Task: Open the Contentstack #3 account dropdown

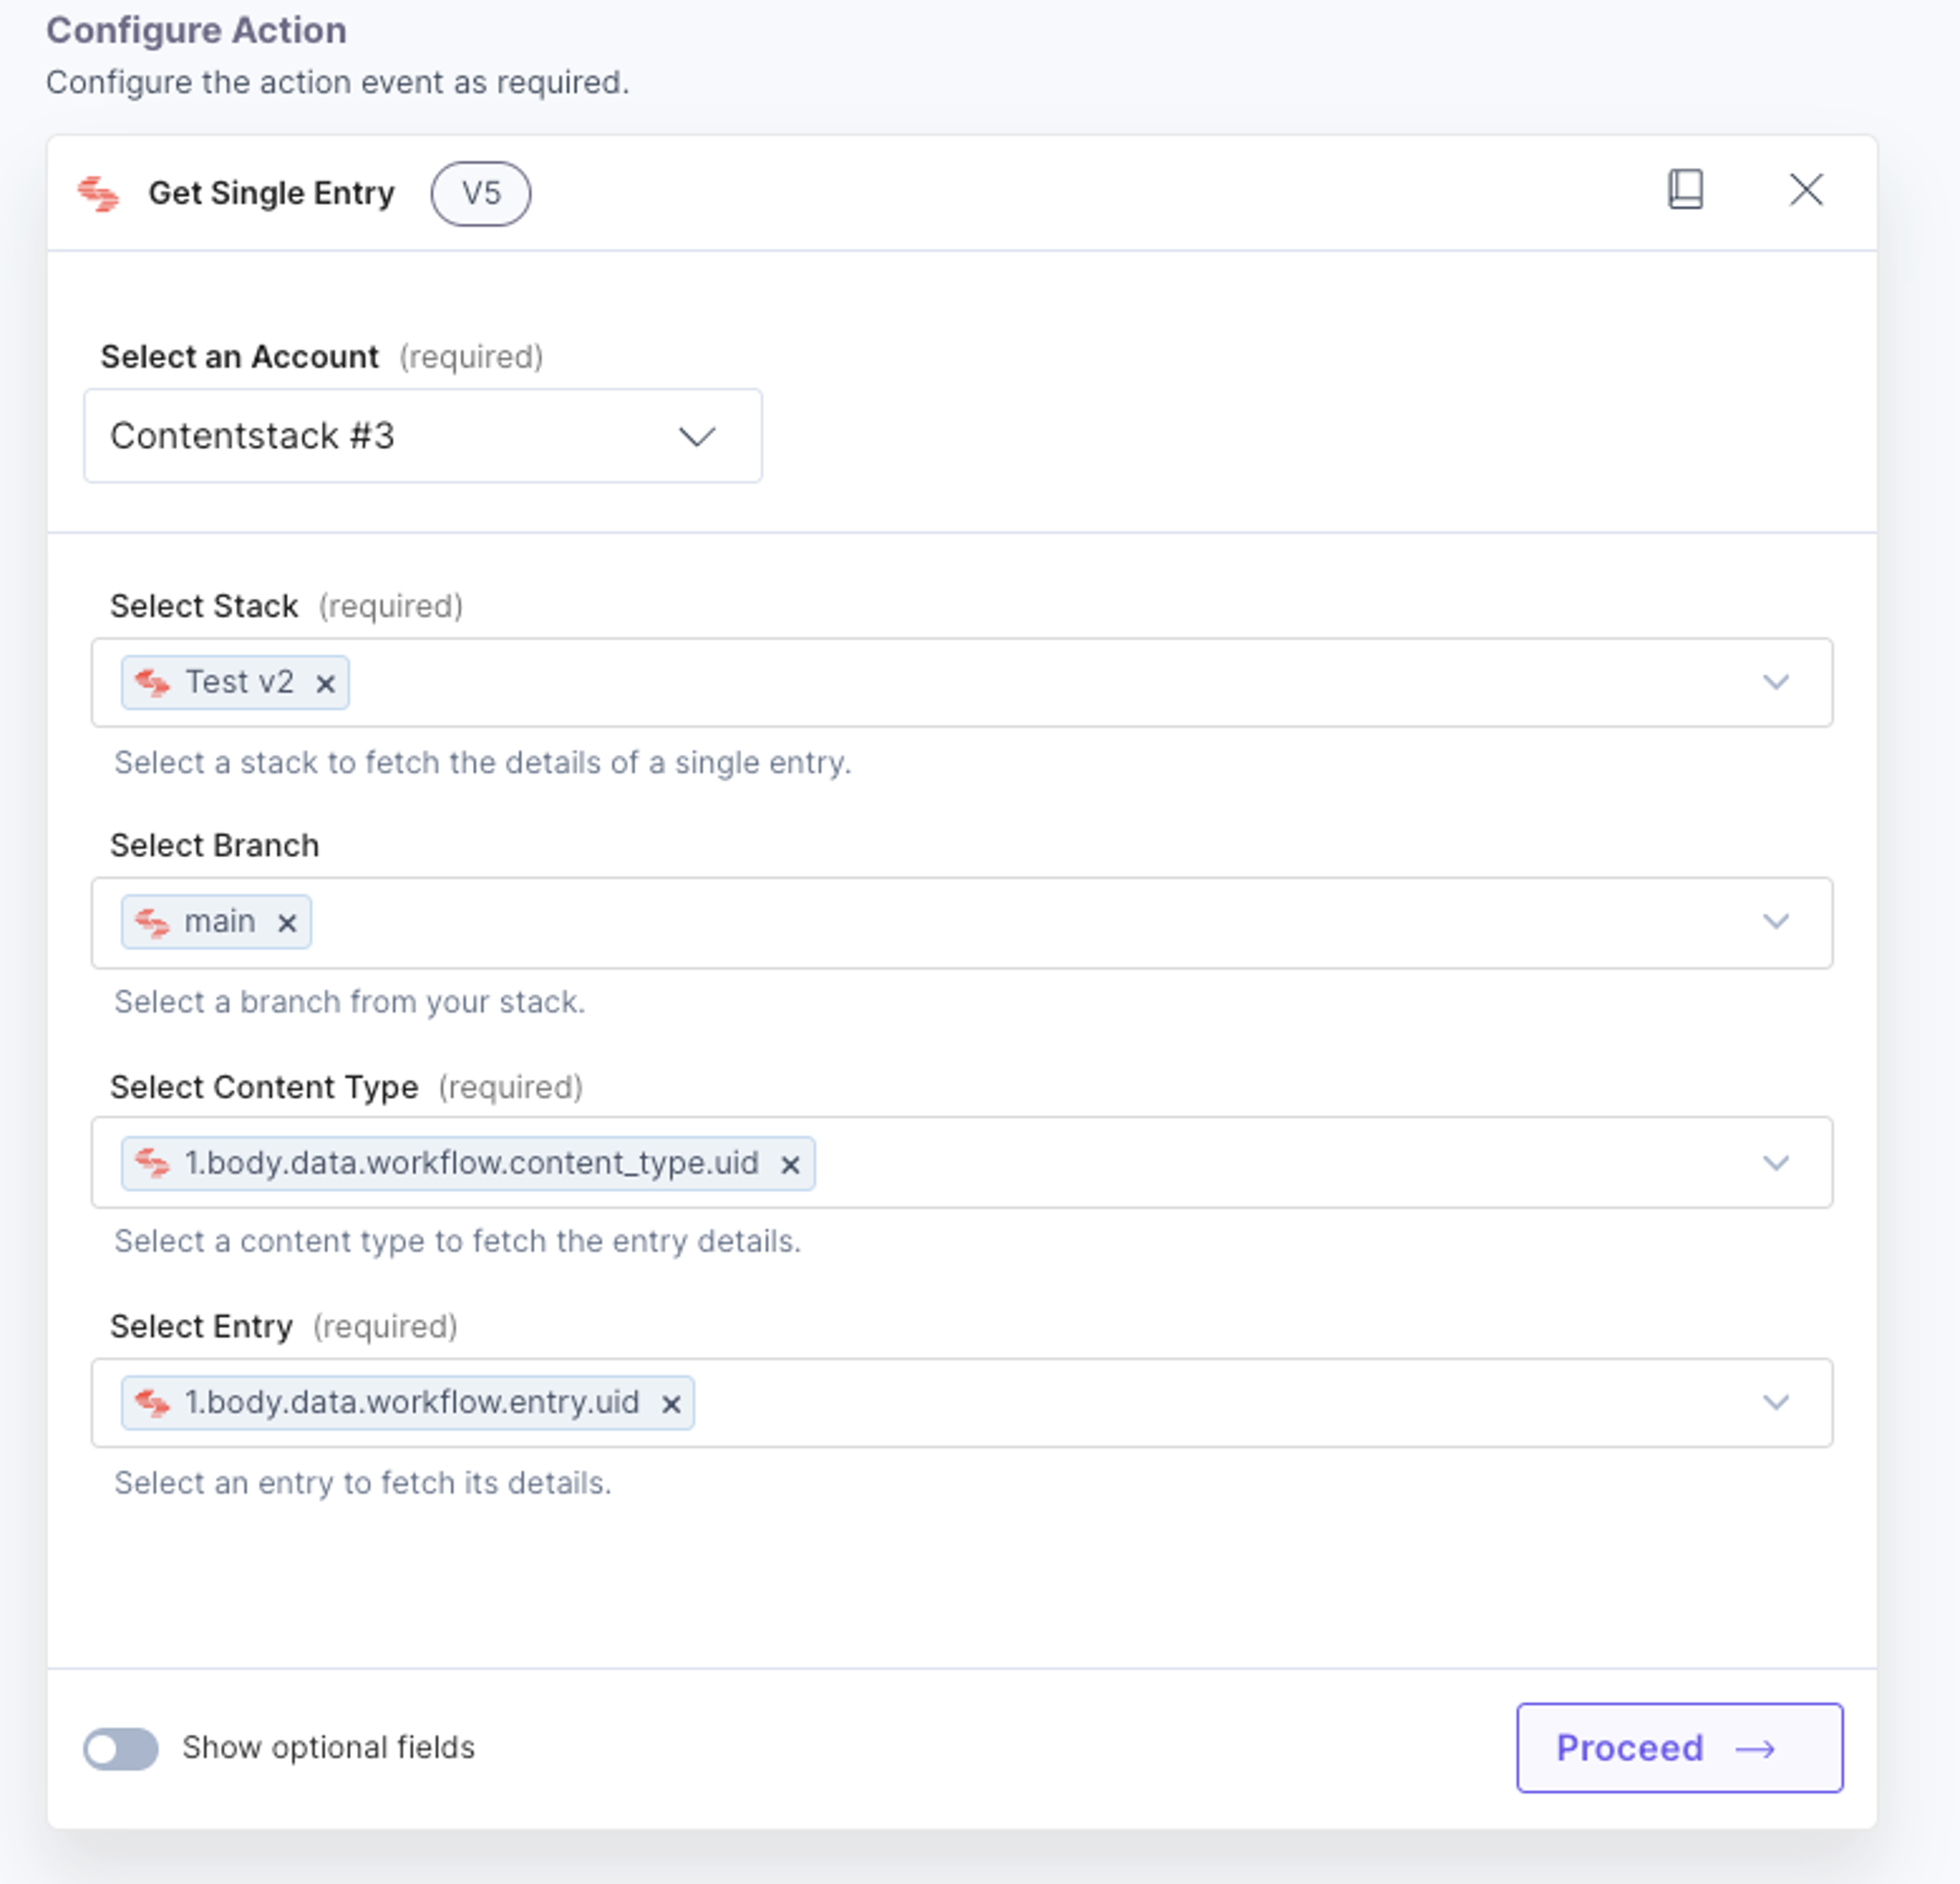Action: (423, 436)
